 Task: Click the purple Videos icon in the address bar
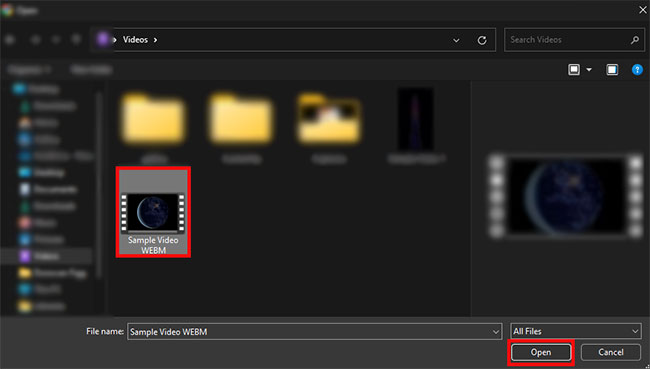[x=102, y=40]
